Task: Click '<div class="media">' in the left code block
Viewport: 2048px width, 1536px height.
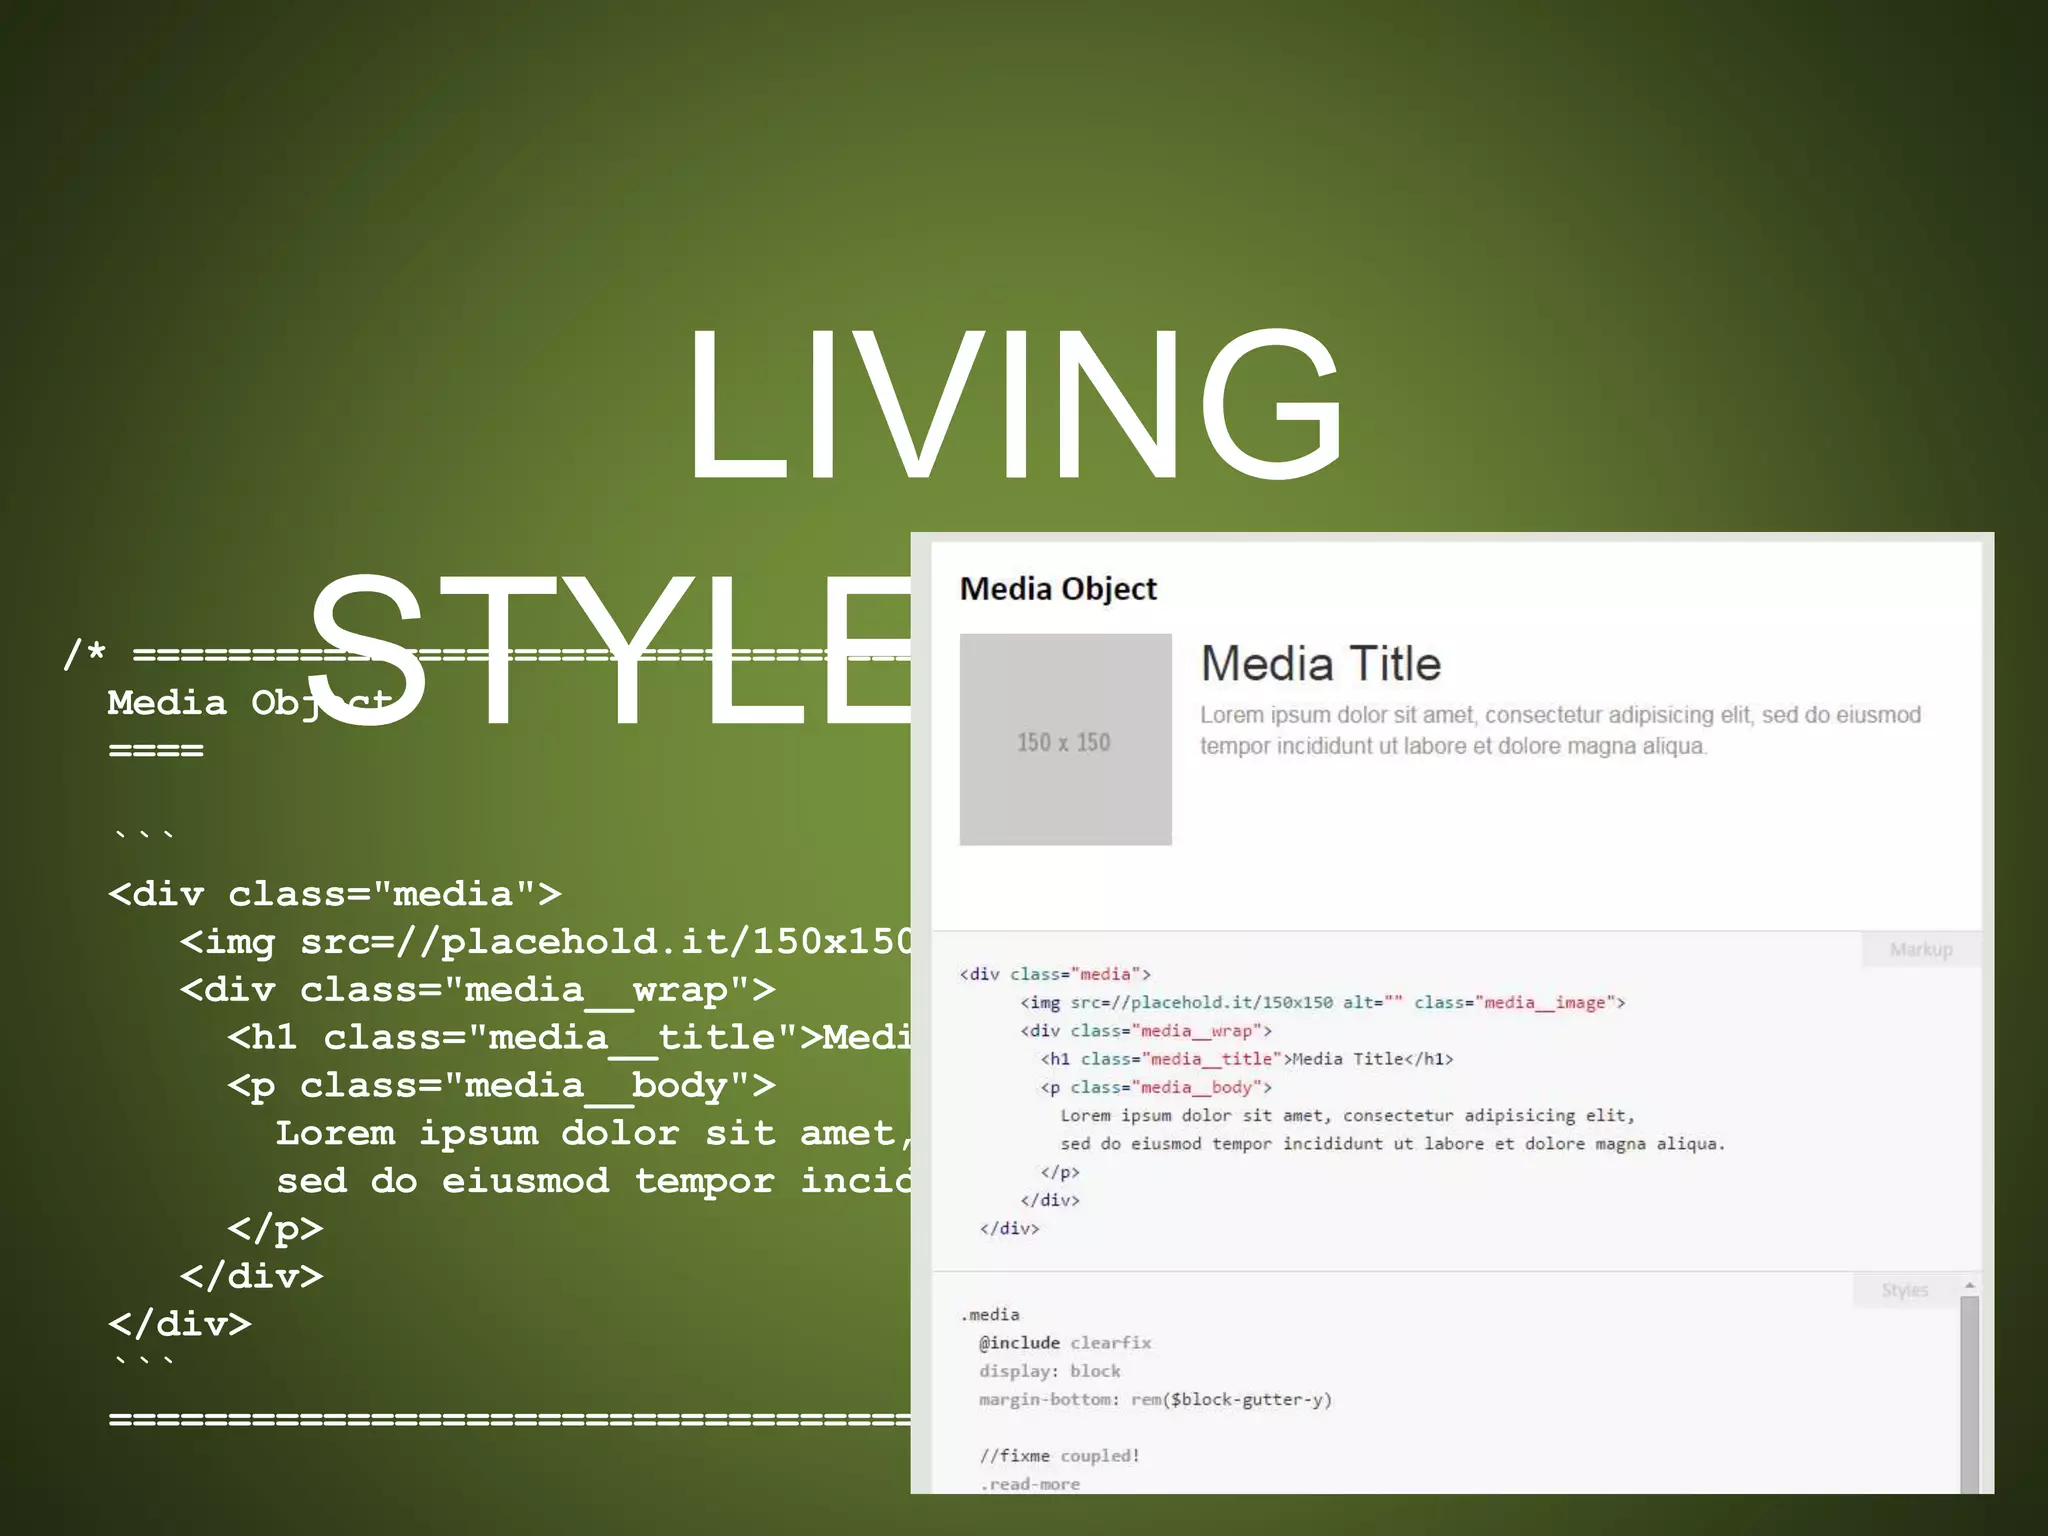Action: tap(335, 894)
